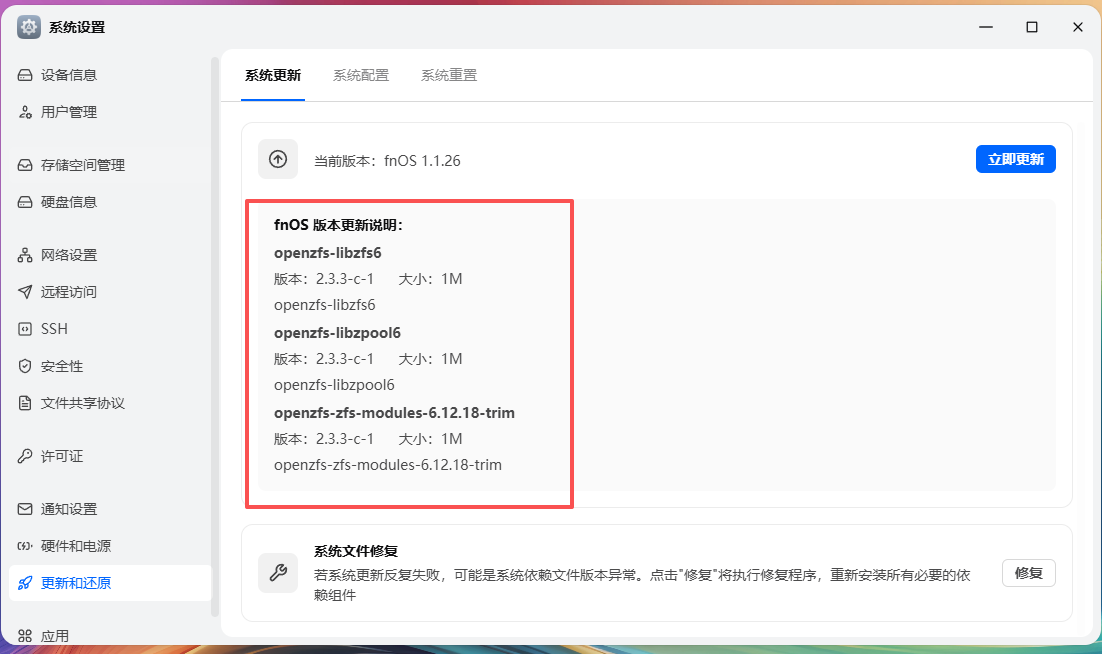Open 网络设置 using its network icon

[x=23, y=254]
